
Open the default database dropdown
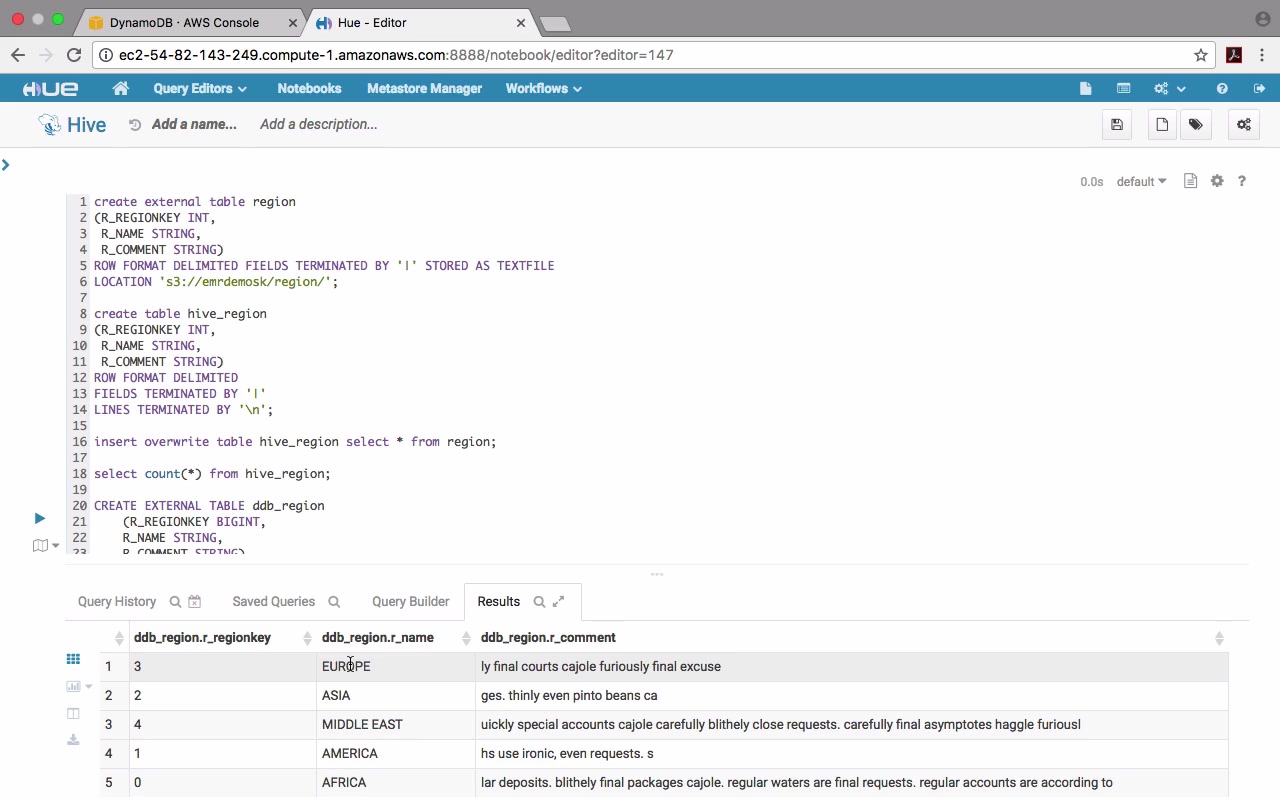point(1141,182)
